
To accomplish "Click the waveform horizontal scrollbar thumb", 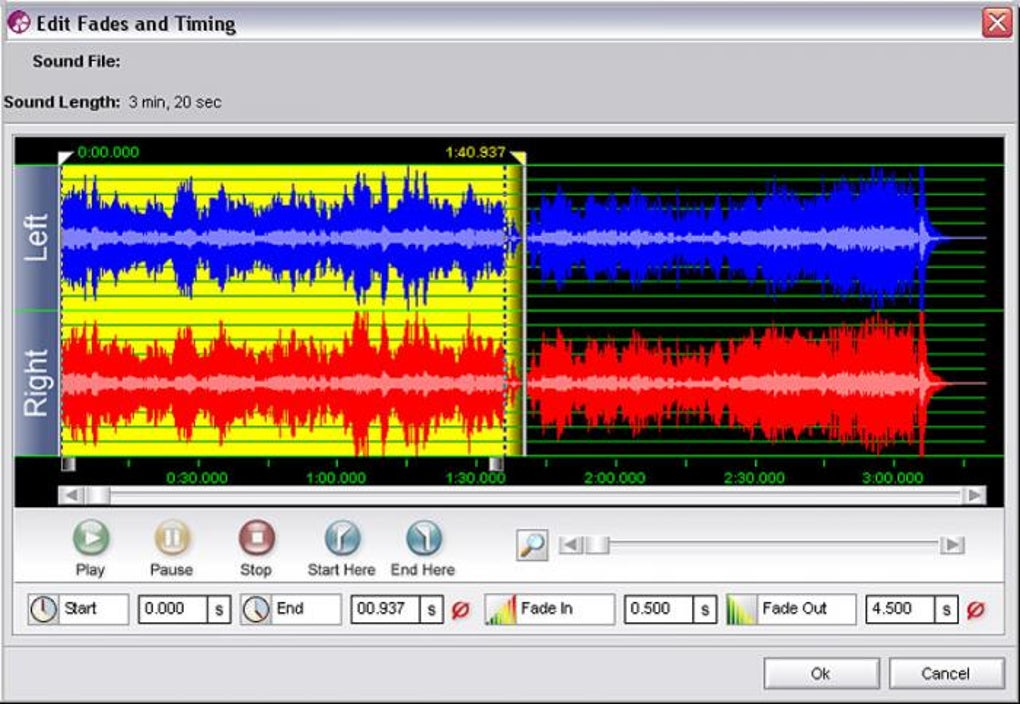I will pos(98,496).
